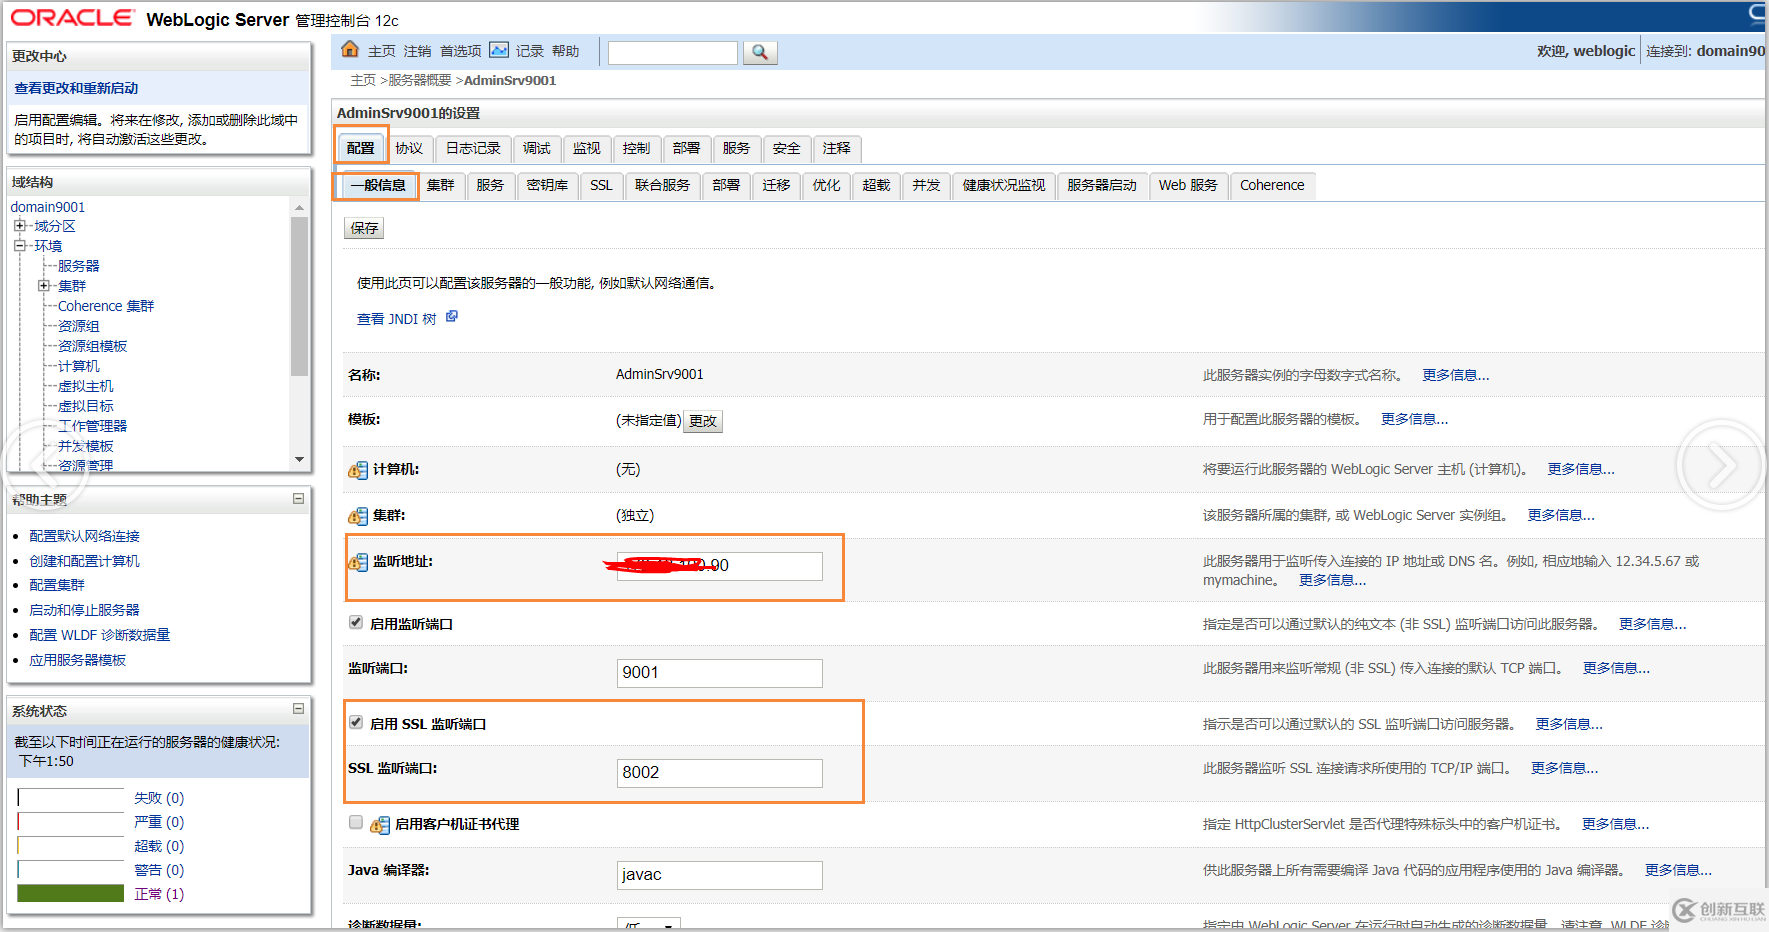This screenshot has width=1769, height=932.
Task: Switch to the 日志记录 tab
Action: point(474,148)
